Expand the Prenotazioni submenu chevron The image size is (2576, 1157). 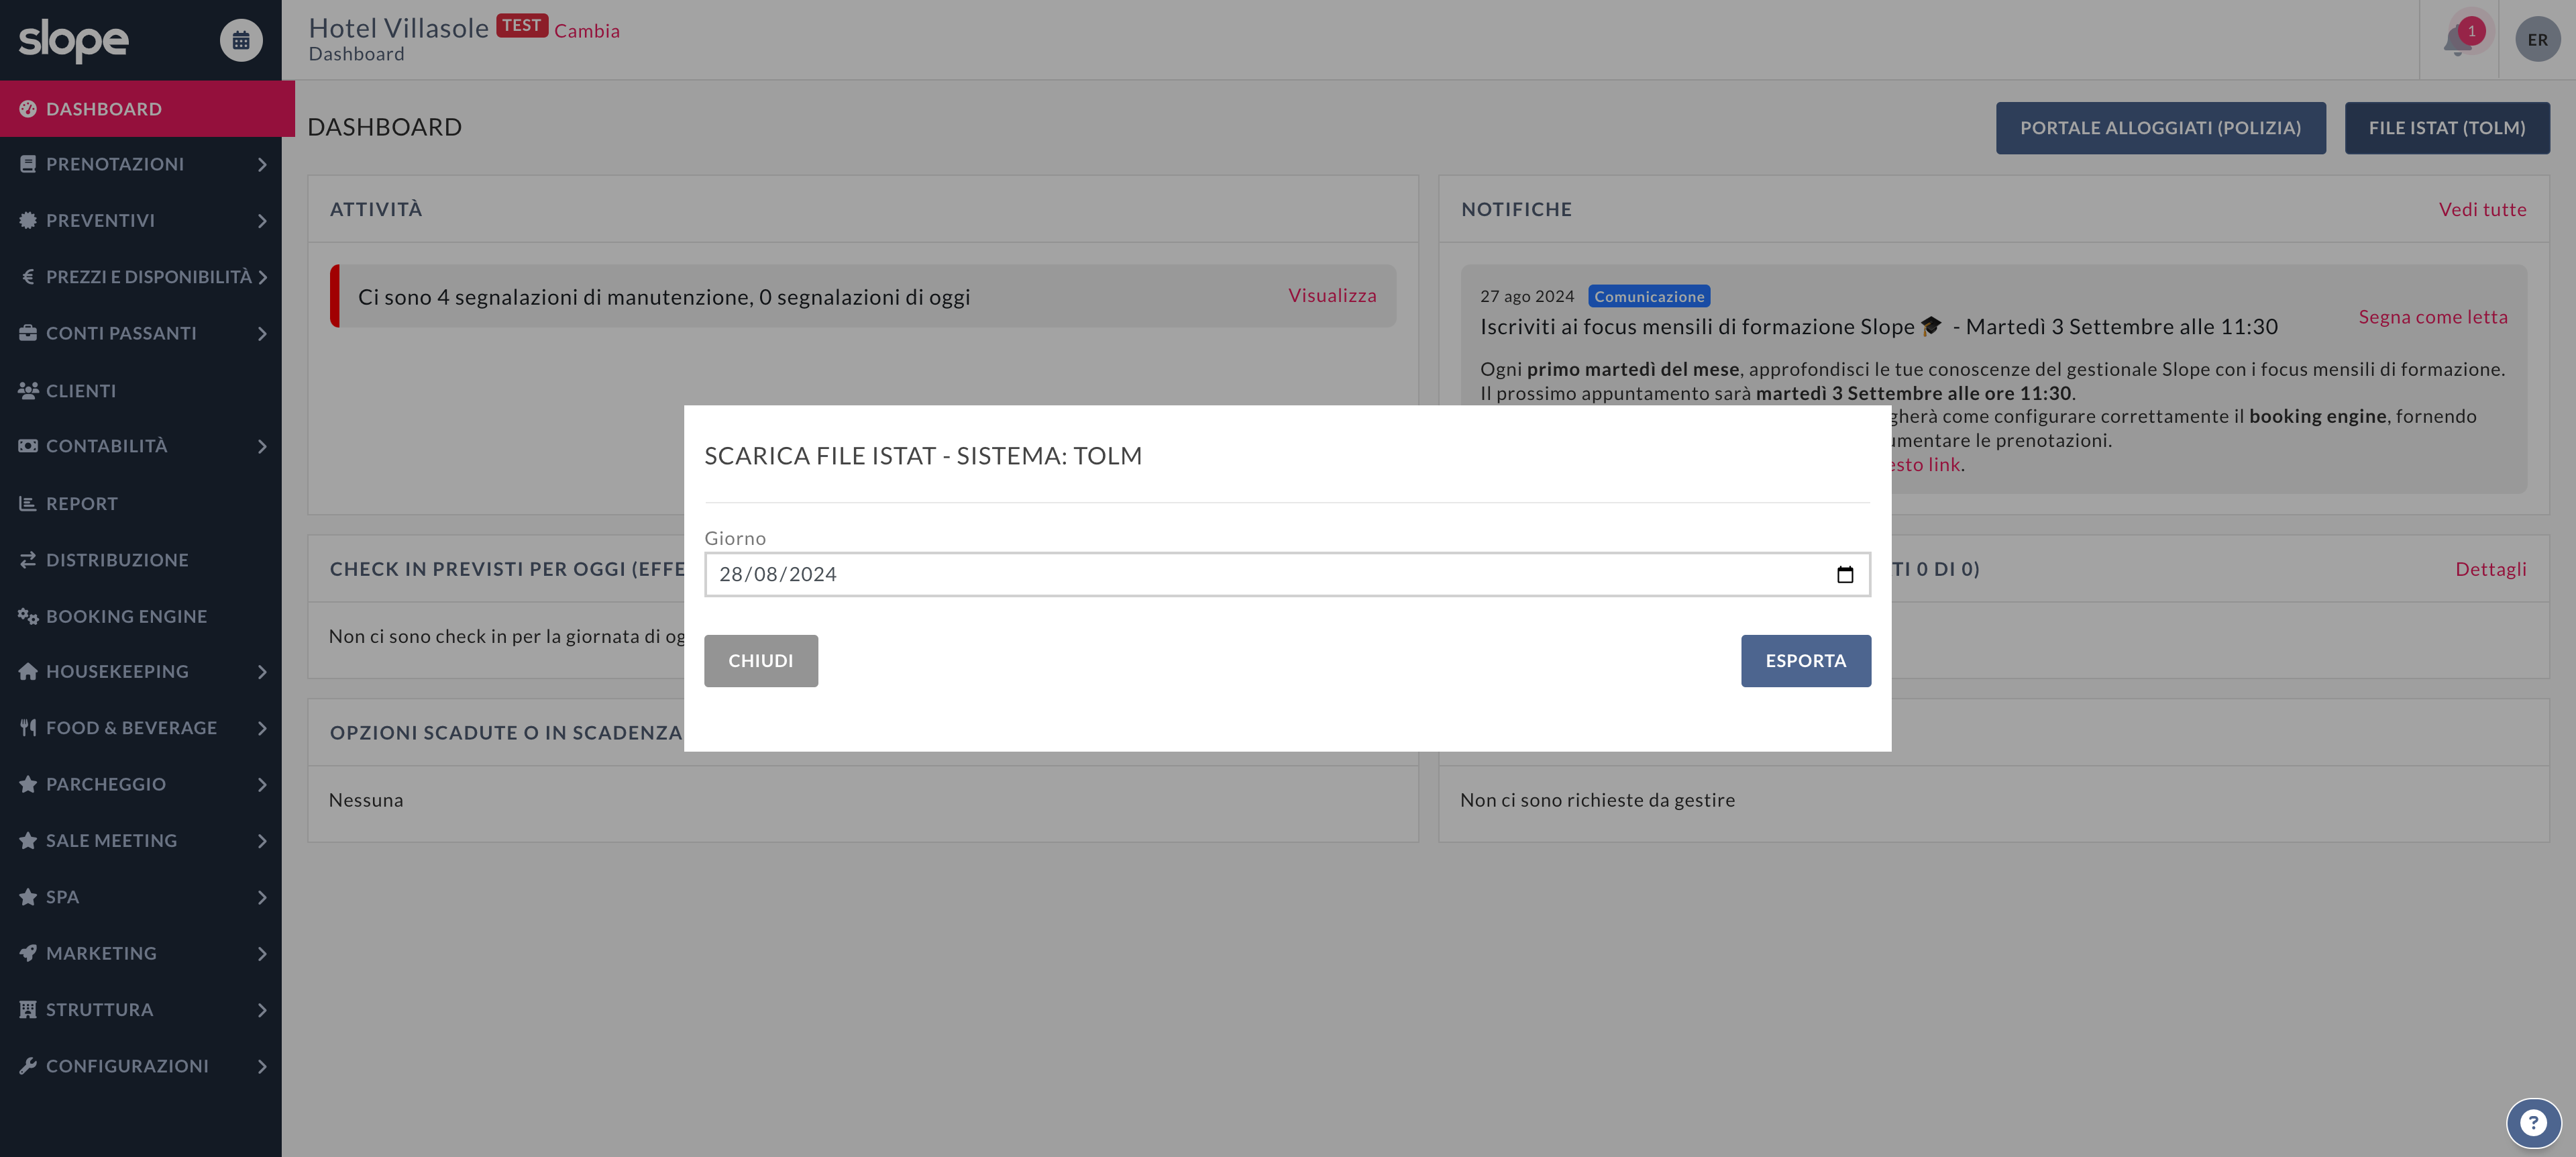(262, 164)
